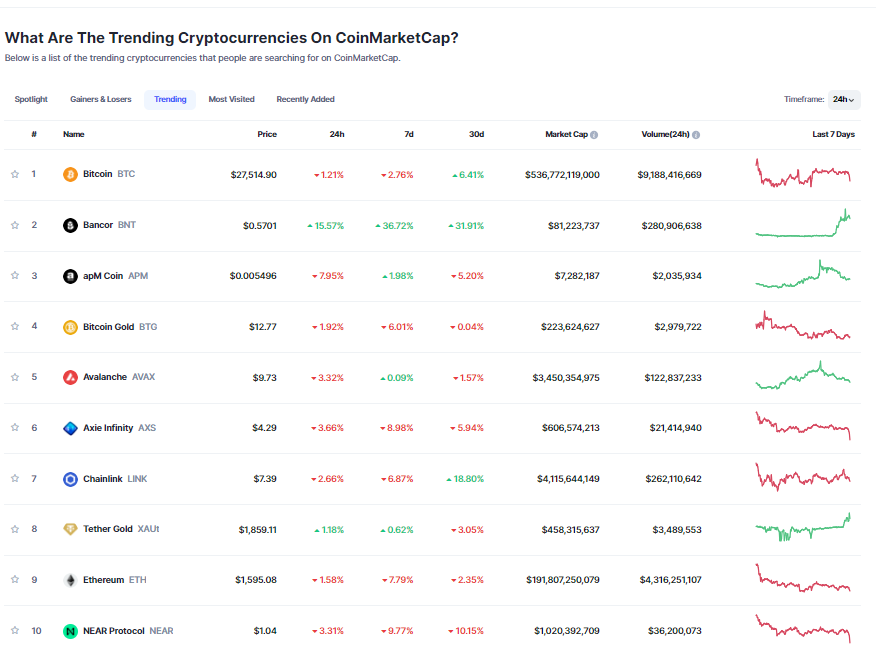This screenshot has width=876, height=655.
Task: Toggle watchlist star for apM Coin
Action: click(x=15, y=276)
